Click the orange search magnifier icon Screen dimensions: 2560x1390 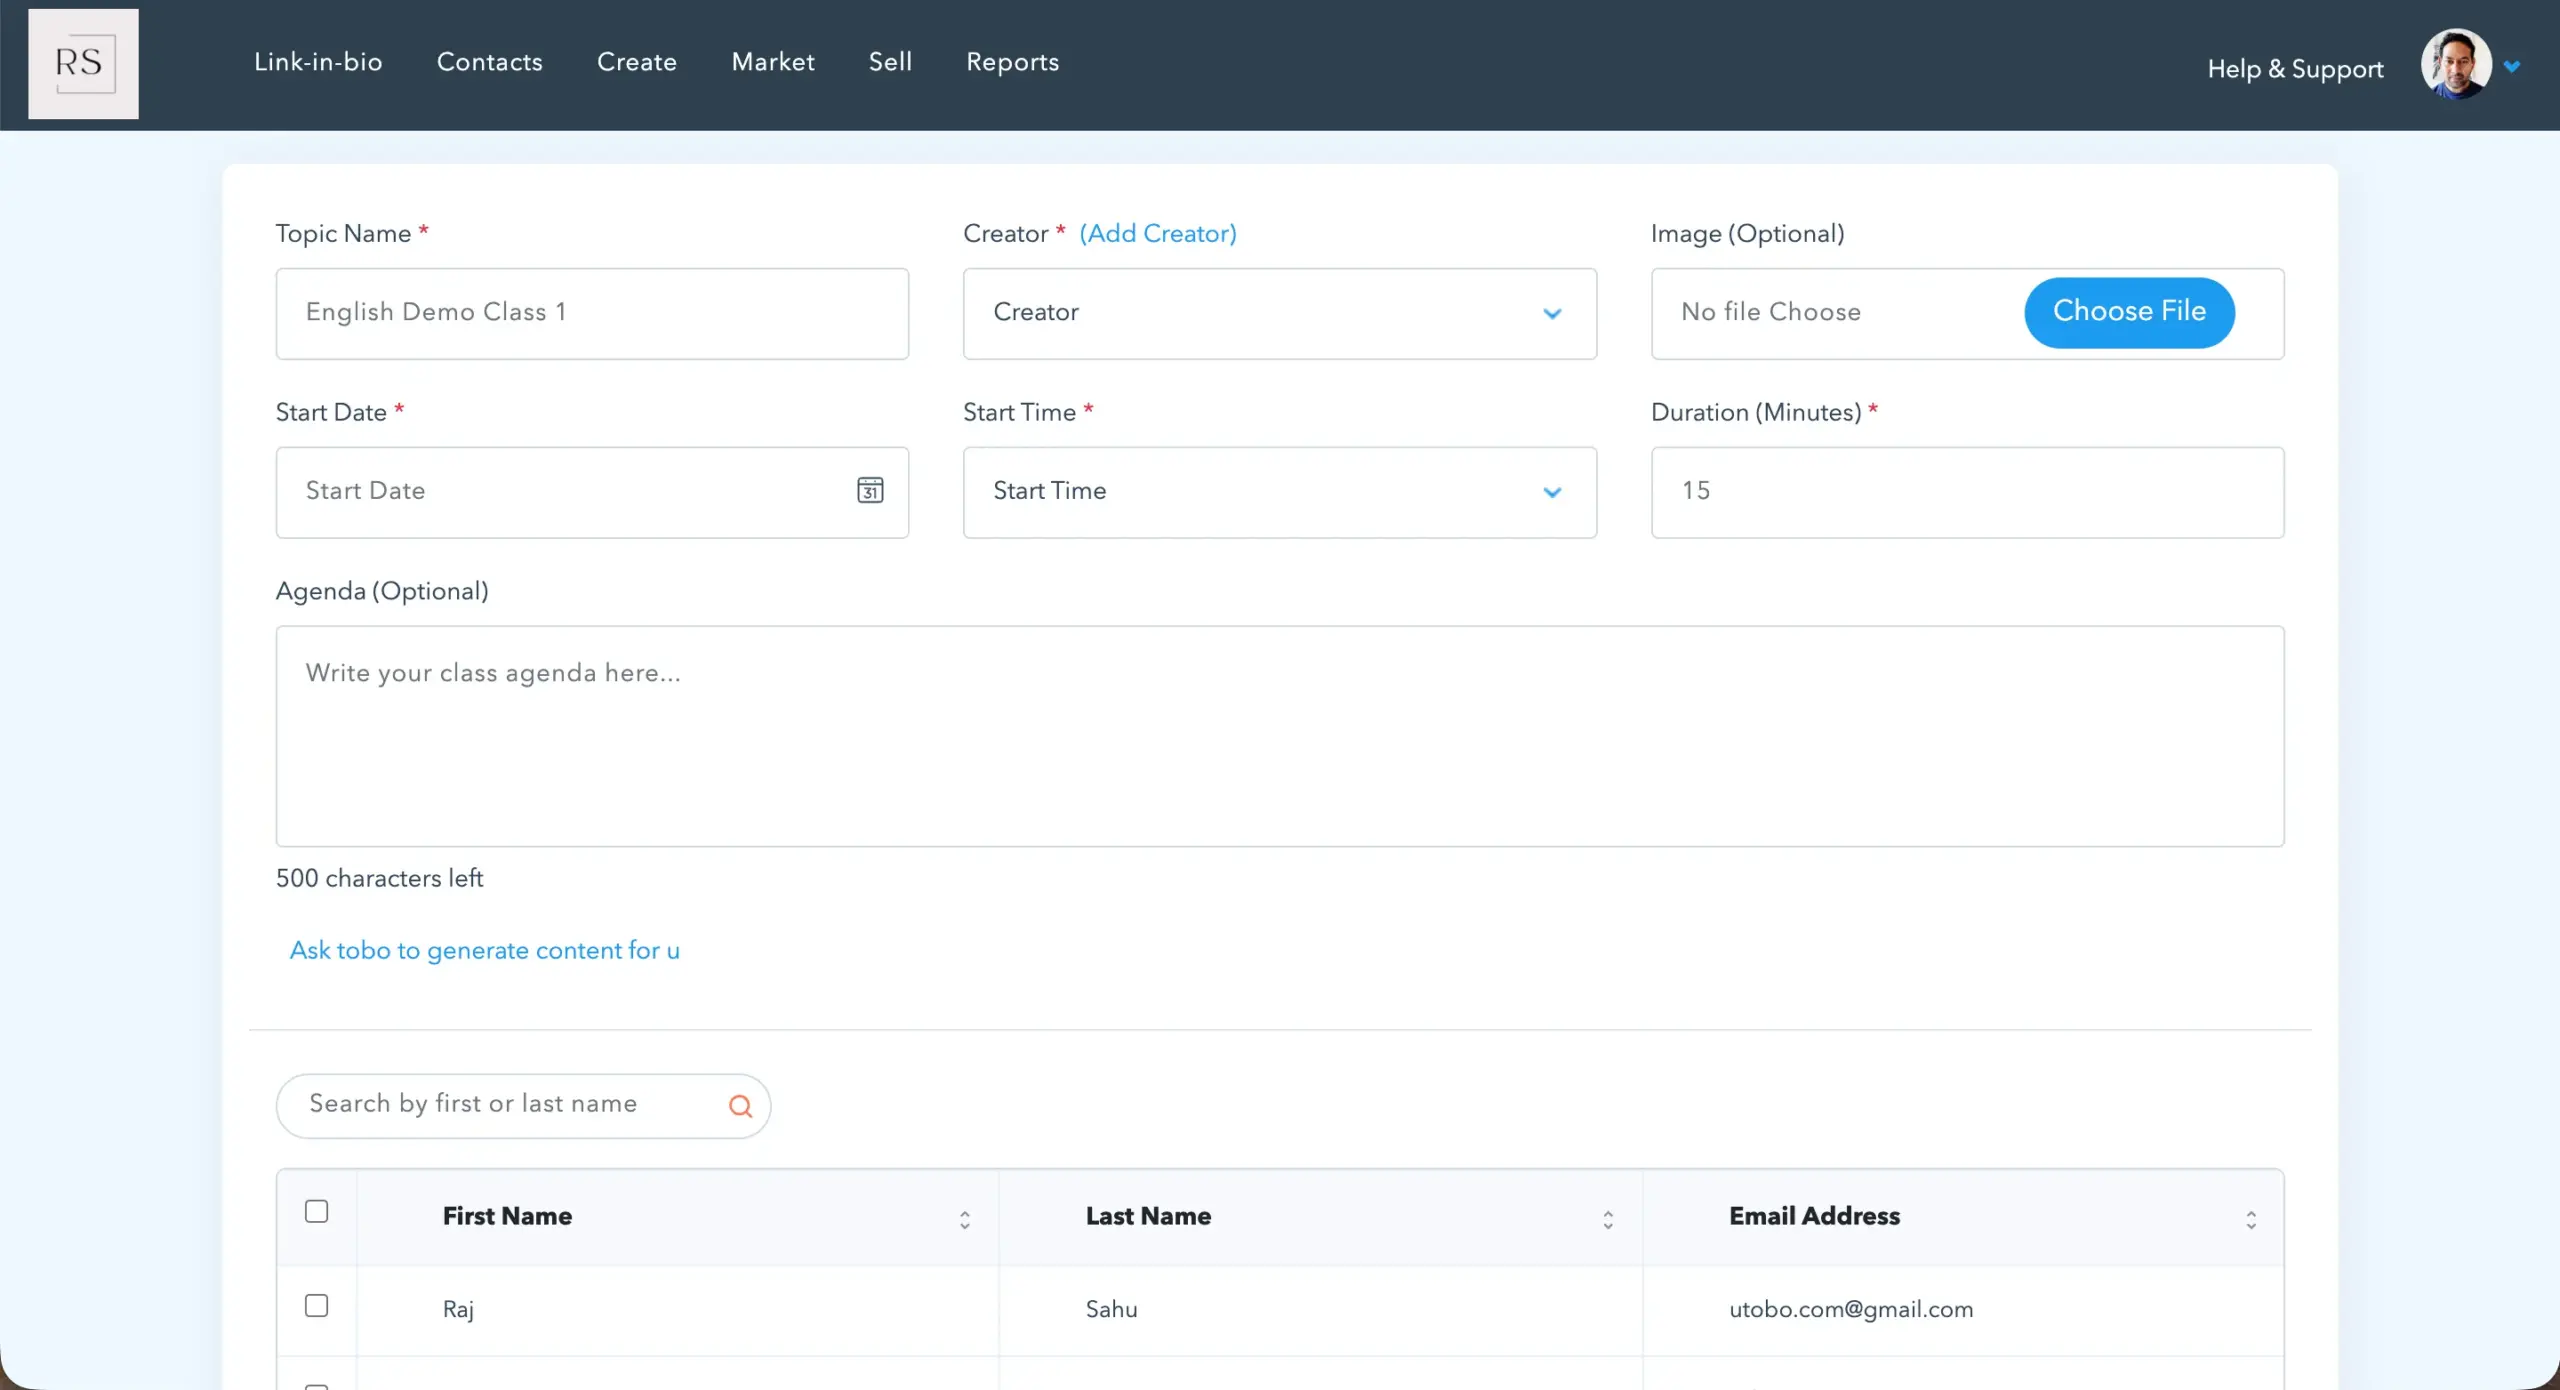tap(740, 1106)
